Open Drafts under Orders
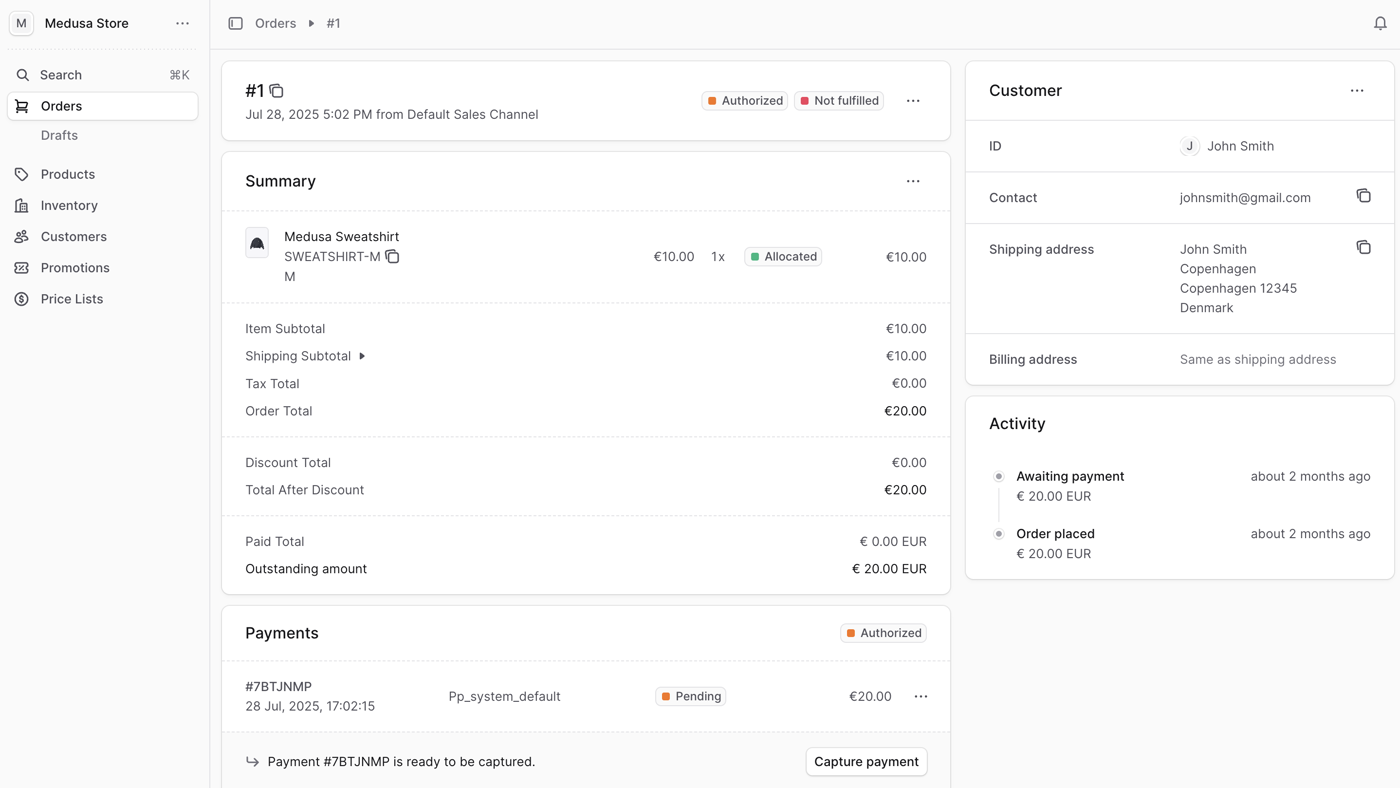Viewport: 1400px width, 788px height. pyautogui.click(x=59, y=135)
